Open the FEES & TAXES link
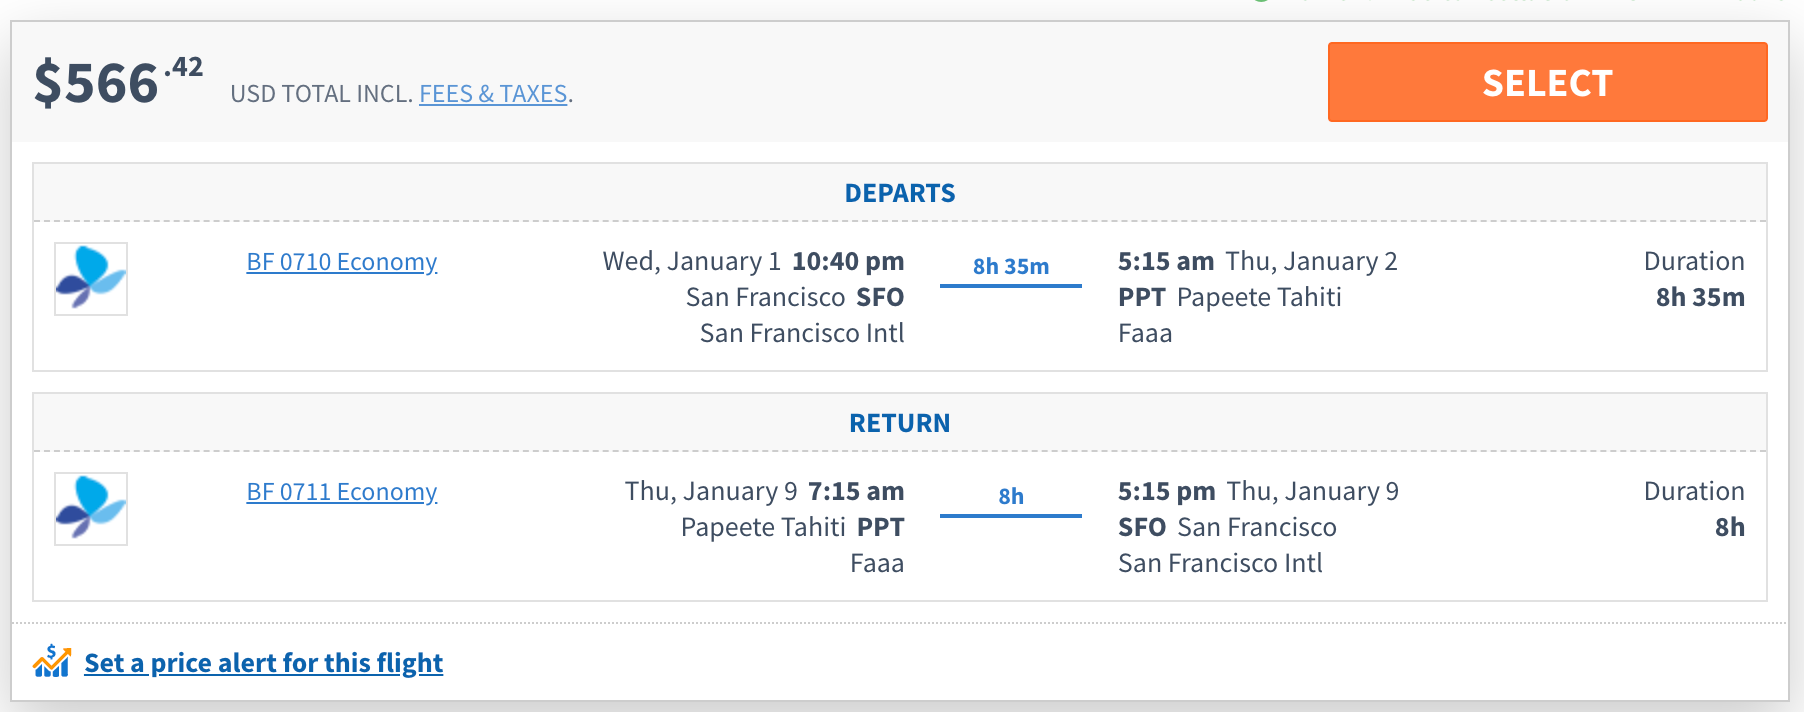The image size is (1804, 712). click(493, 94)
